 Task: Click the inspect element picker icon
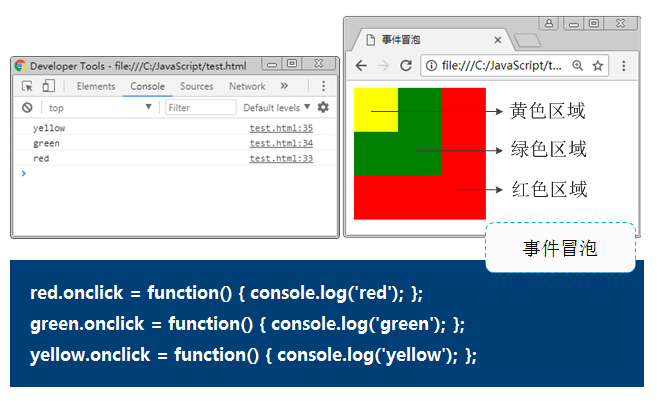tap(28, 86)
